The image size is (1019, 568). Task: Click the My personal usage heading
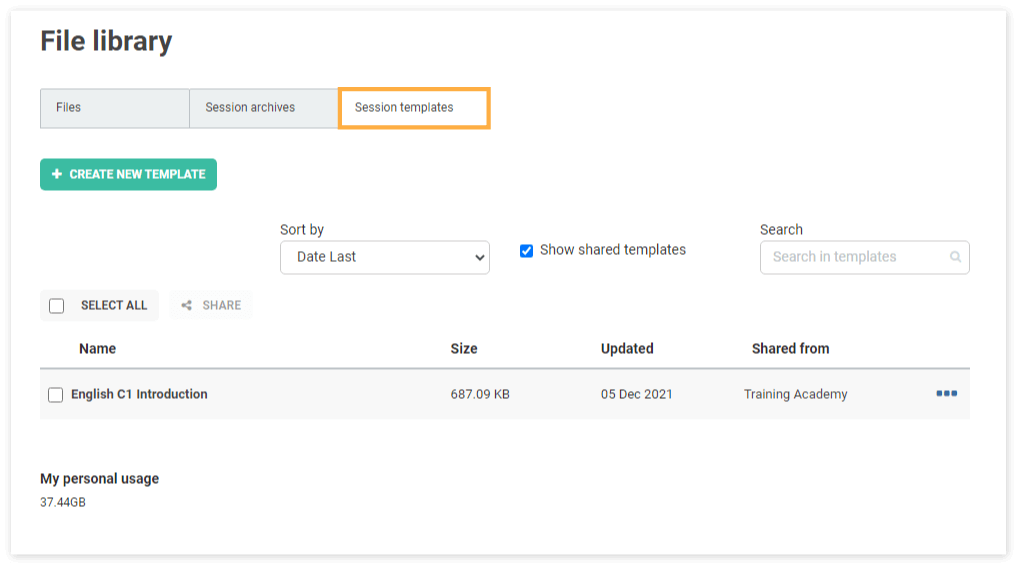[99, 478]
